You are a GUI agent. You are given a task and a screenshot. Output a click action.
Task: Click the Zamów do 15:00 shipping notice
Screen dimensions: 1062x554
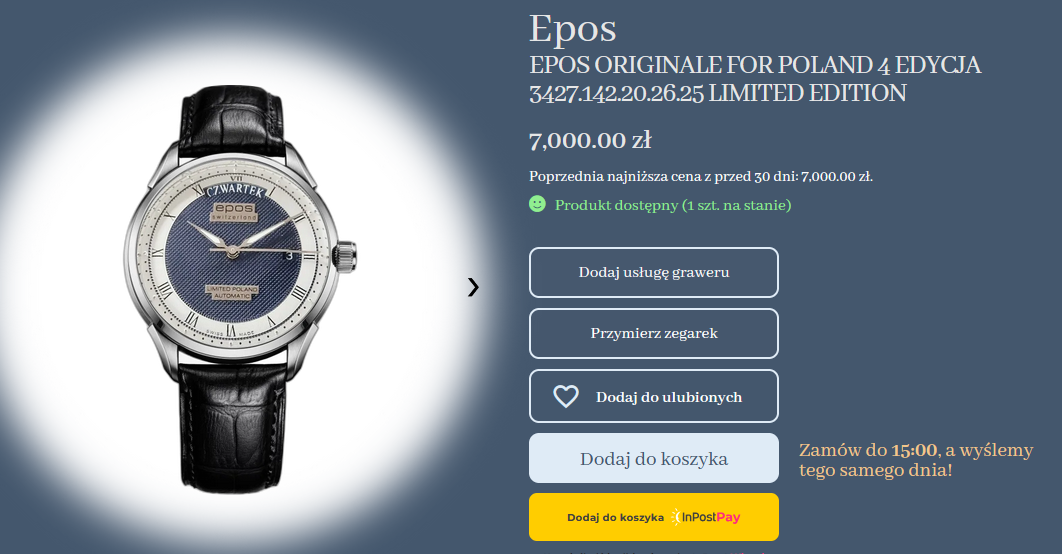pyautogui.click(x=916, y=460)
